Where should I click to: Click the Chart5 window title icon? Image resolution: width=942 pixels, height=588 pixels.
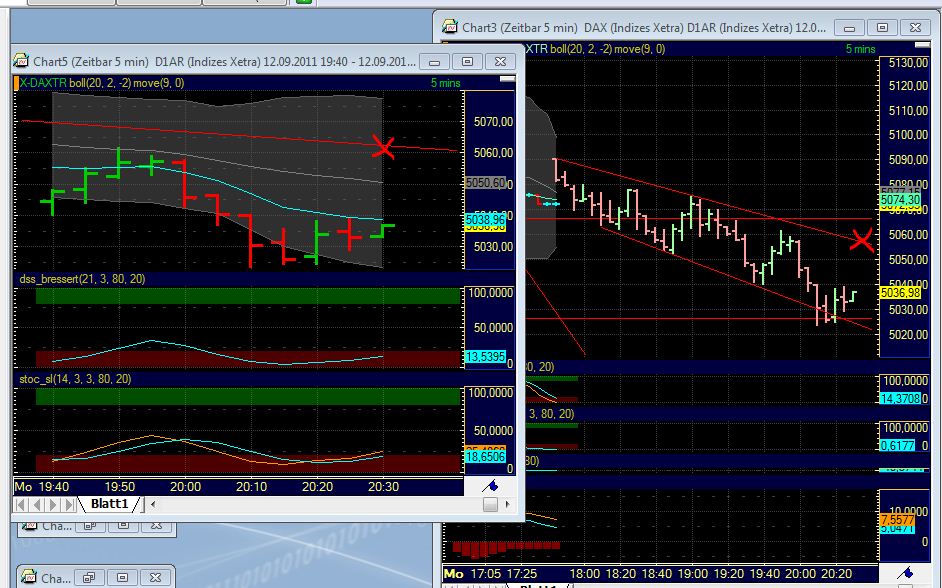[x=21, y=61]
